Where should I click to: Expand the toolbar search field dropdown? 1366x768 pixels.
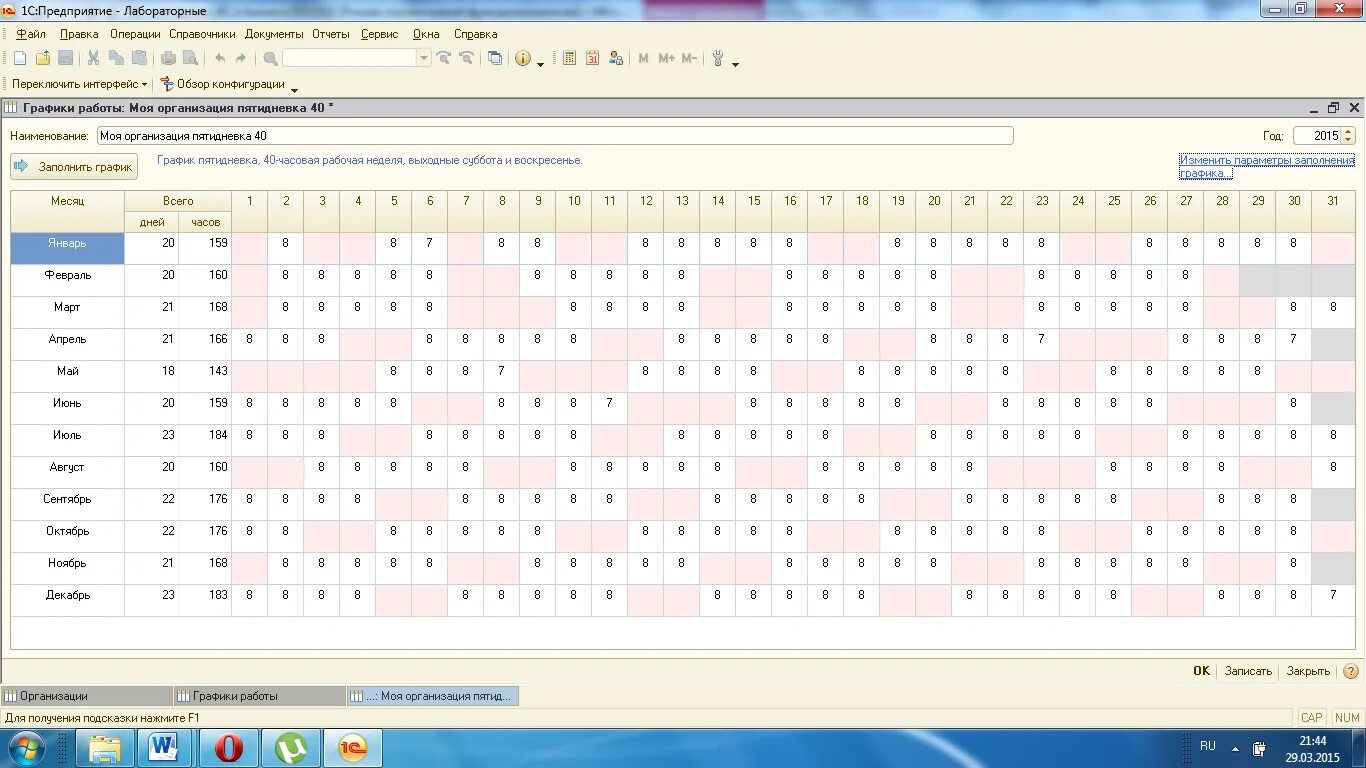[424, 58]
